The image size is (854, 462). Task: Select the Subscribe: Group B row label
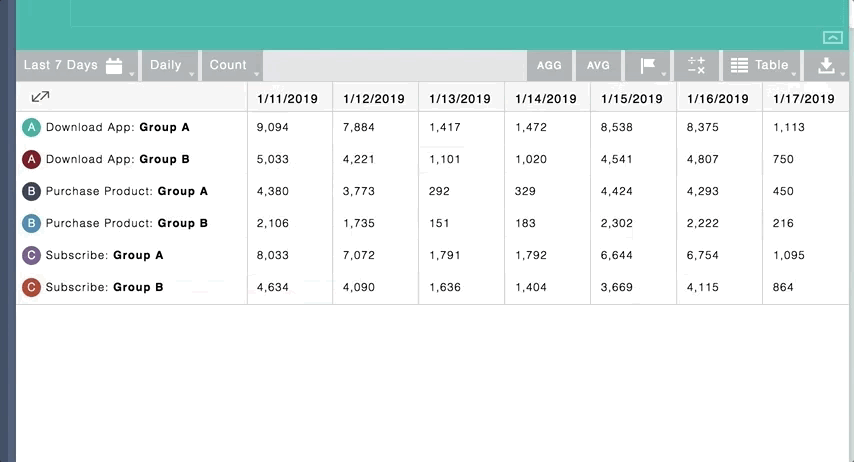click(x=105, y=287)
